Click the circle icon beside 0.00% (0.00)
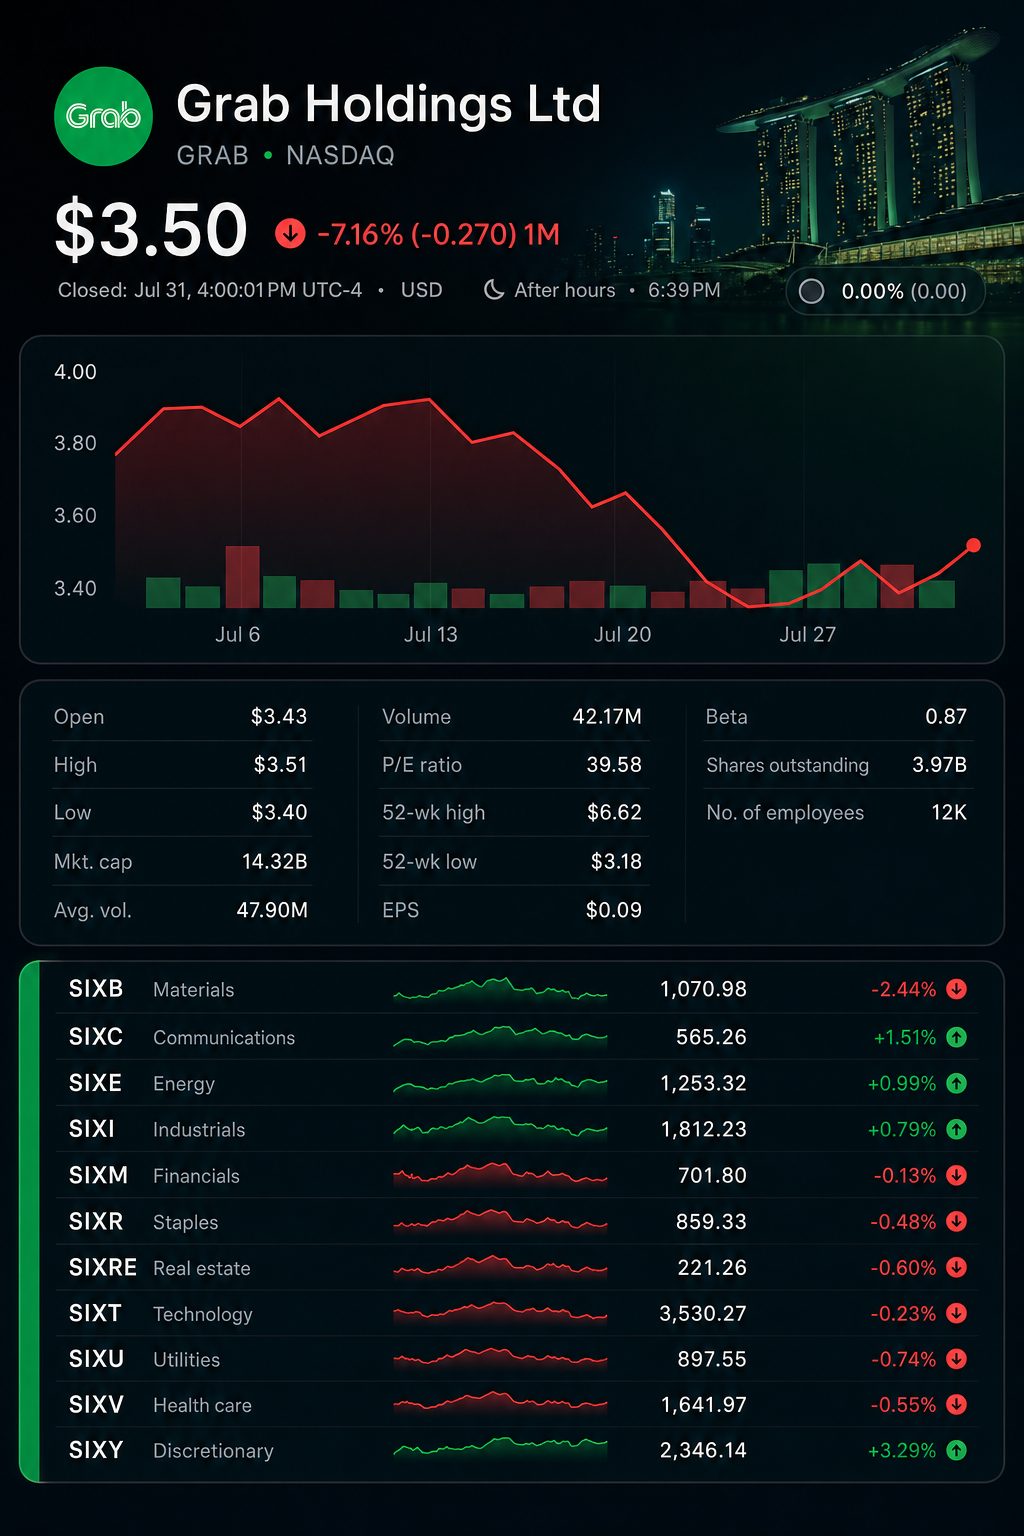 coord(812,291)
